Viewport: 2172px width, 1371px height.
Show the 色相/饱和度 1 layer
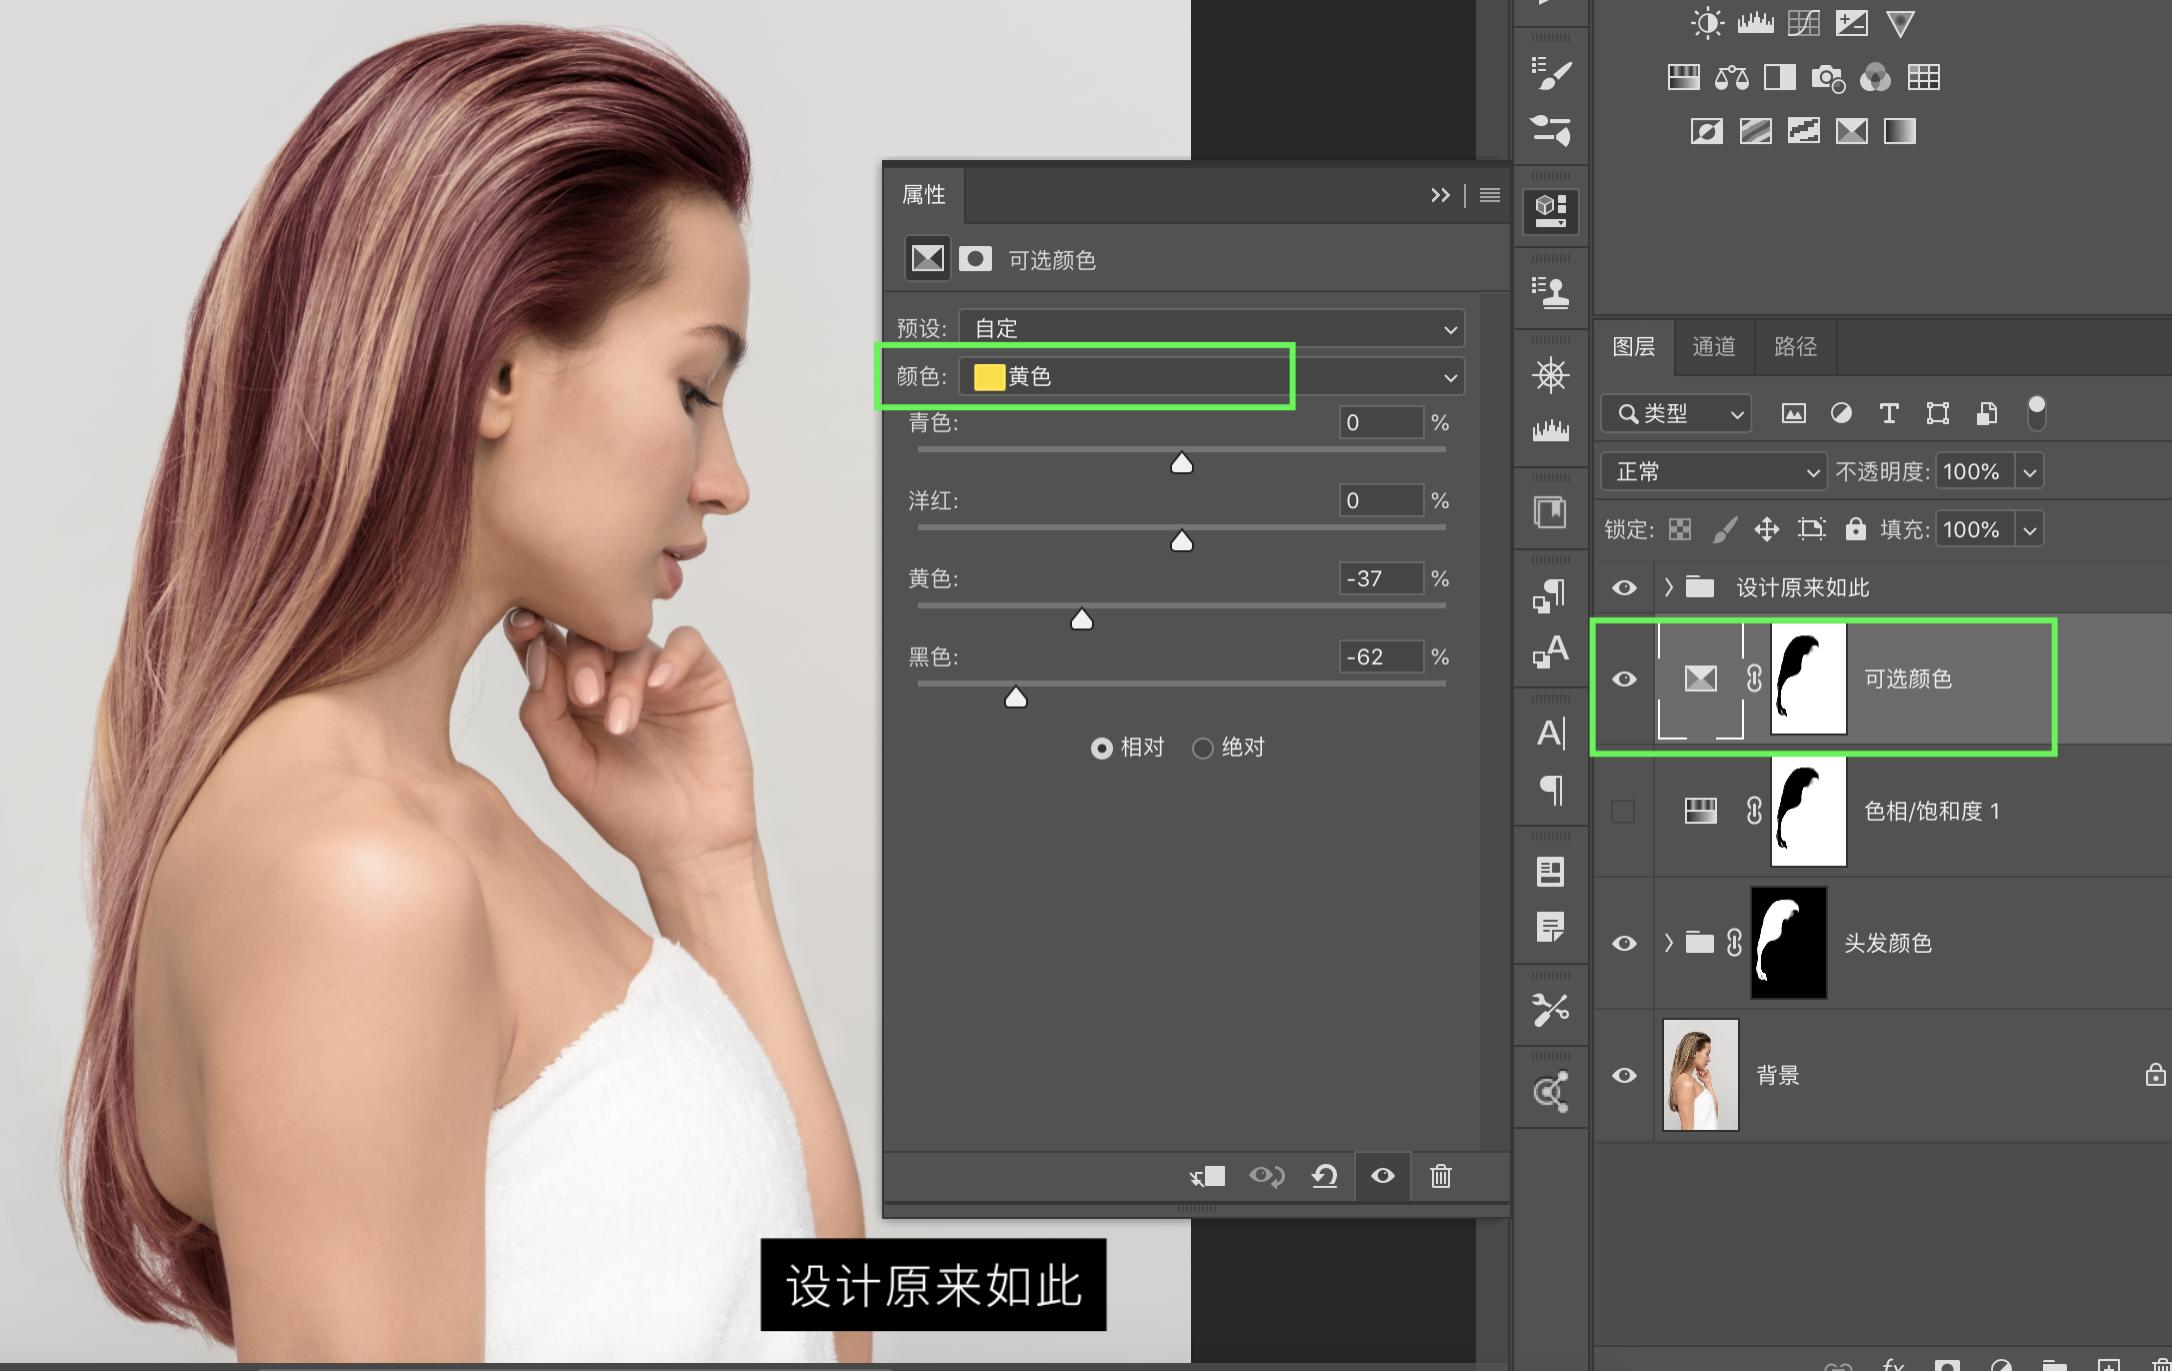coord(1623,811)
